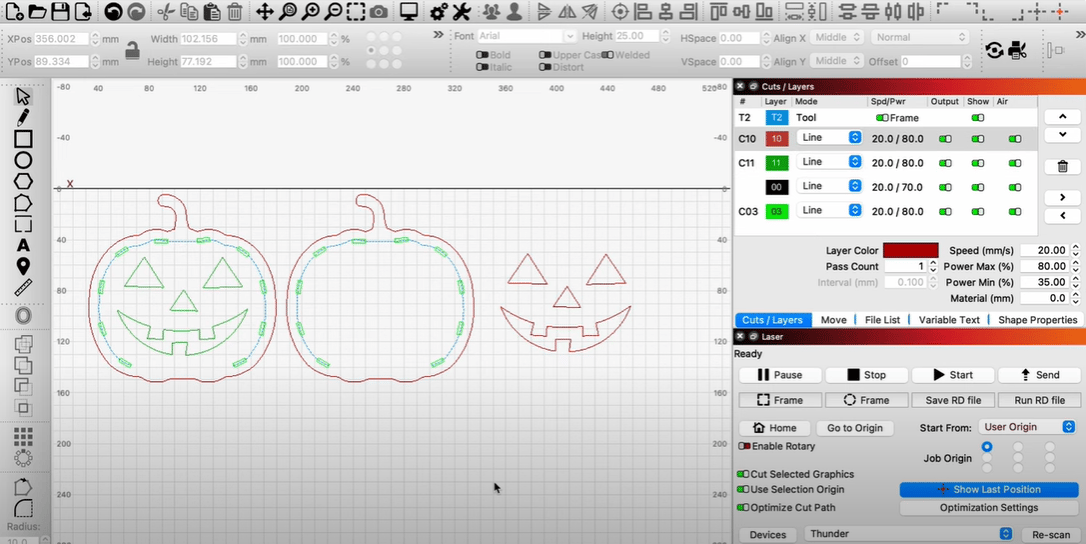Viewport: 1086px width, 544px height.
Task: Select the Polygon hexagon tool
Action: pos(23,182)
